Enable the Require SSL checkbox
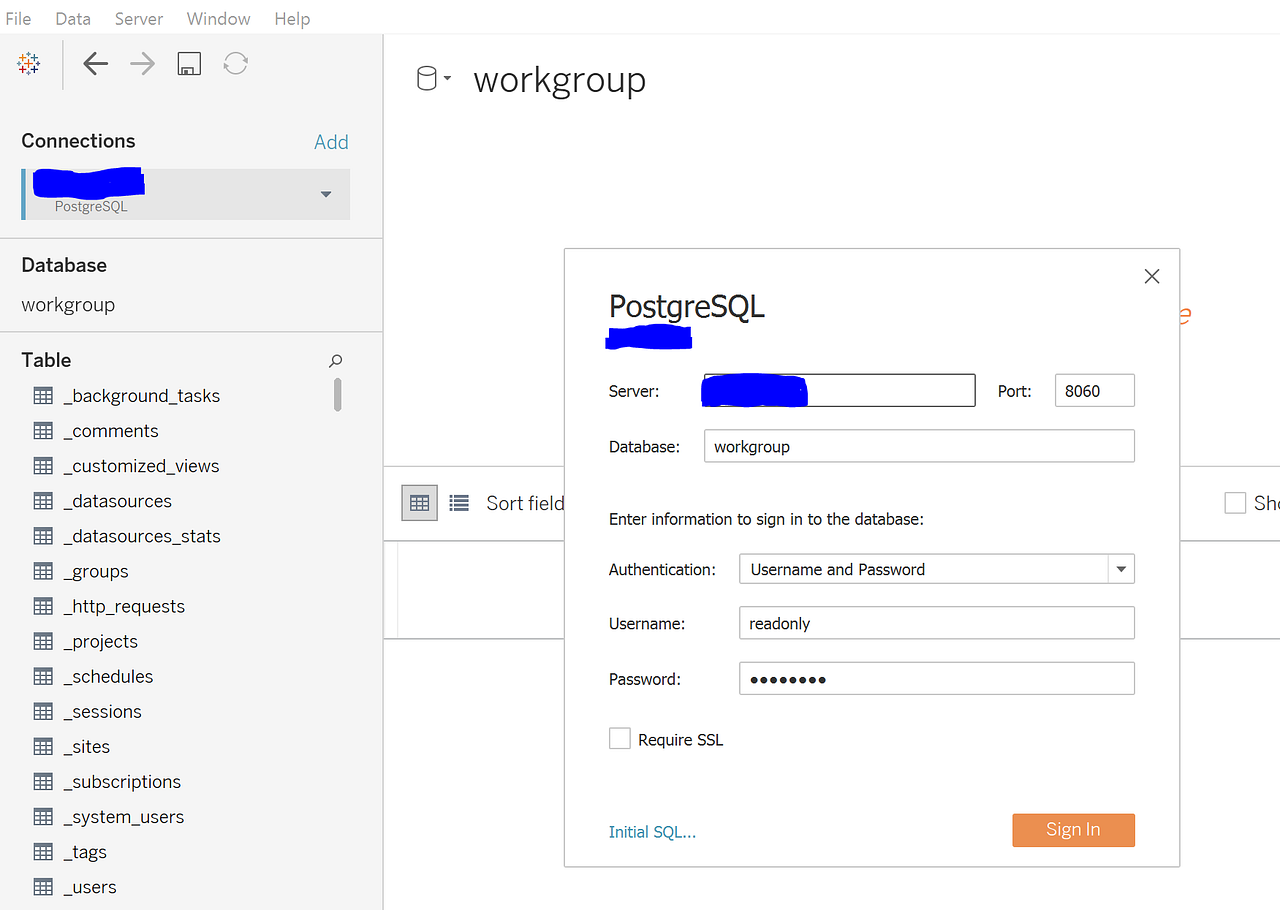Viewport: 1280px width, 910px height. (620, 738)
